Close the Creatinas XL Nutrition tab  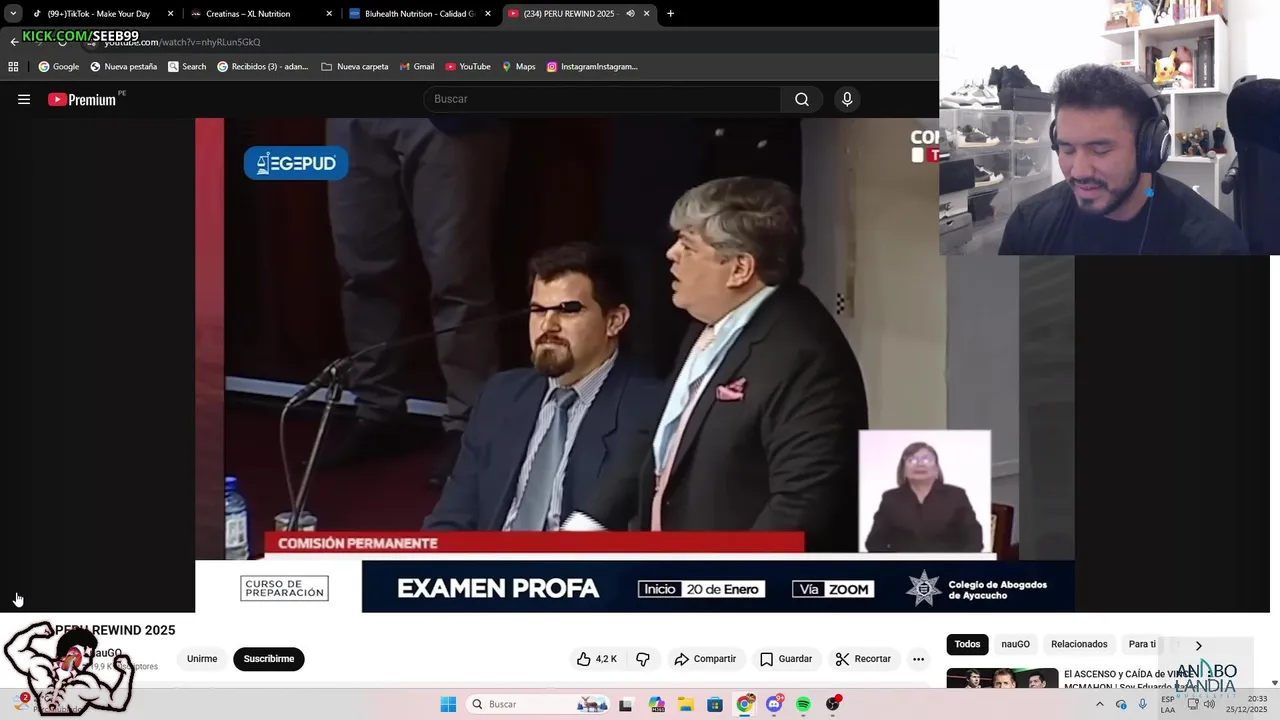[329, 14]
